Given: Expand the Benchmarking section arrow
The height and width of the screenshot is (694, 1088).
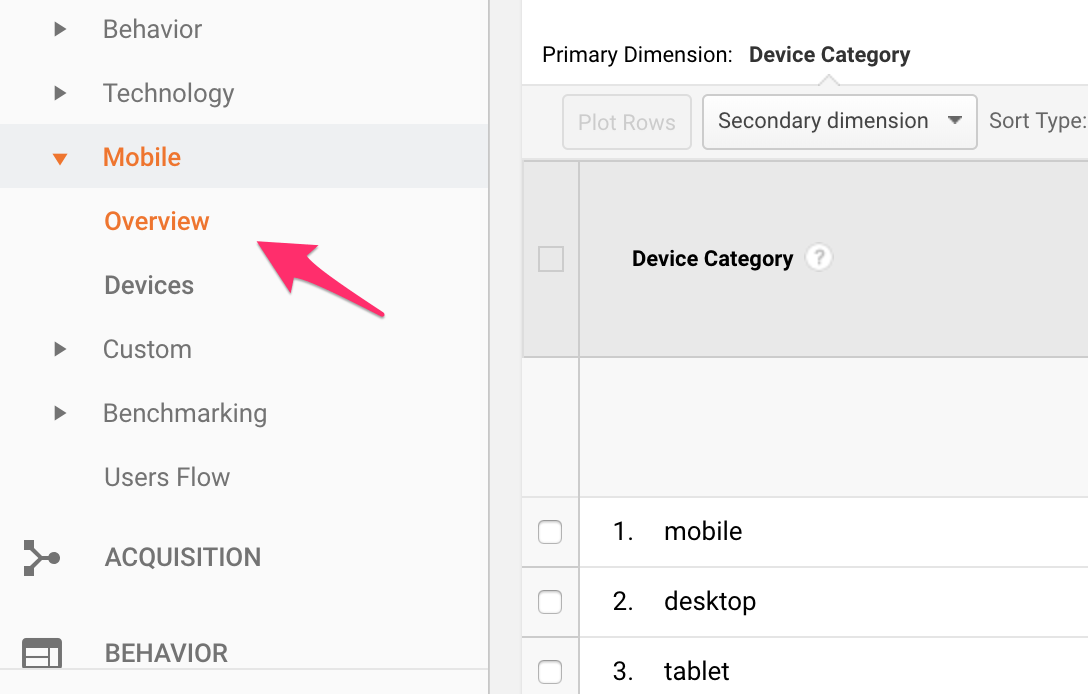Looking at the screenshot, I should pos(60,413).
